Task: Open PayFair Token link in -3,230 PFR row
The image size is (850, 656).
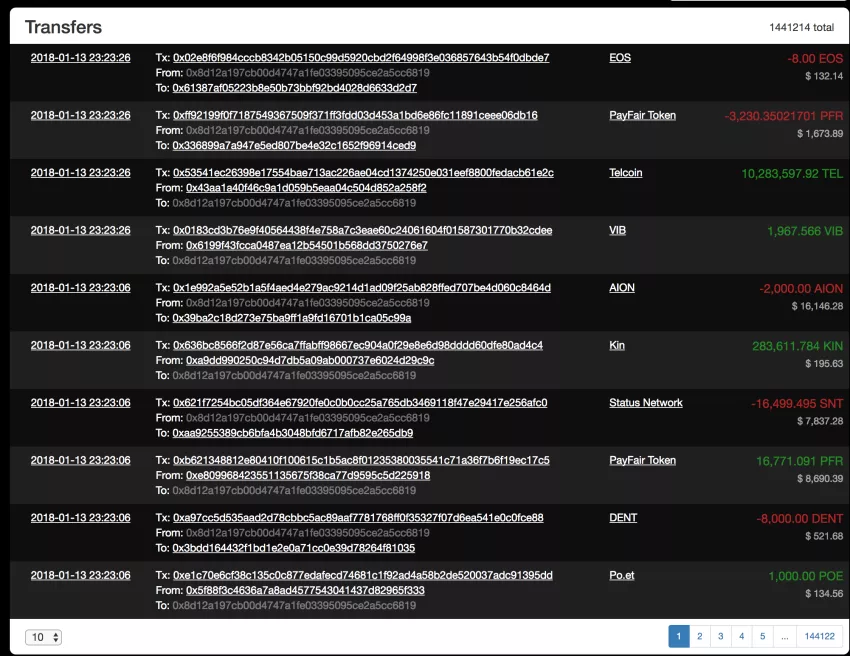Action: tap(642, 115)
